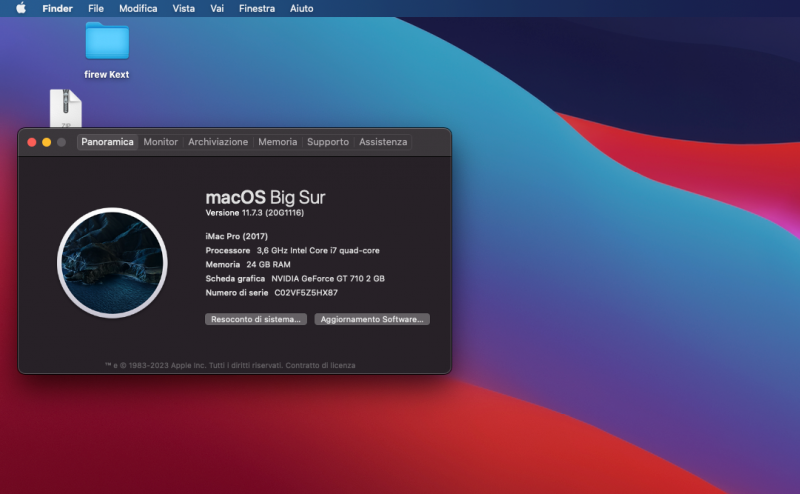Click the serial number C02VF5Z5HX87
The image size is (800, 494).
[x=306, y=292]
